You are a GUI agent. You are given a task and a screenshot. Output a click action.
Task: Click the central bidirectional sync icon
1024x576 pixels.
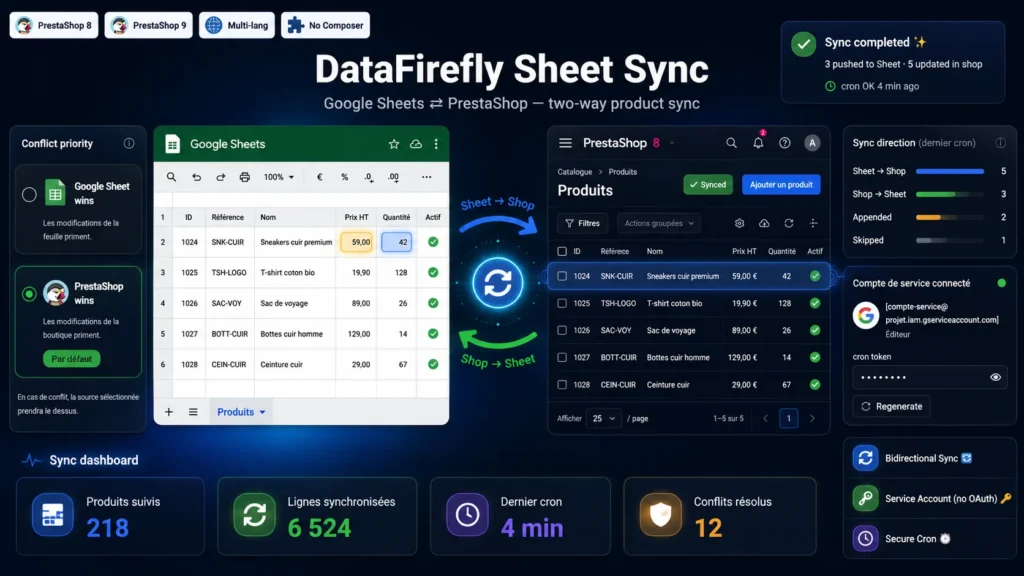[x=498, y=283]
